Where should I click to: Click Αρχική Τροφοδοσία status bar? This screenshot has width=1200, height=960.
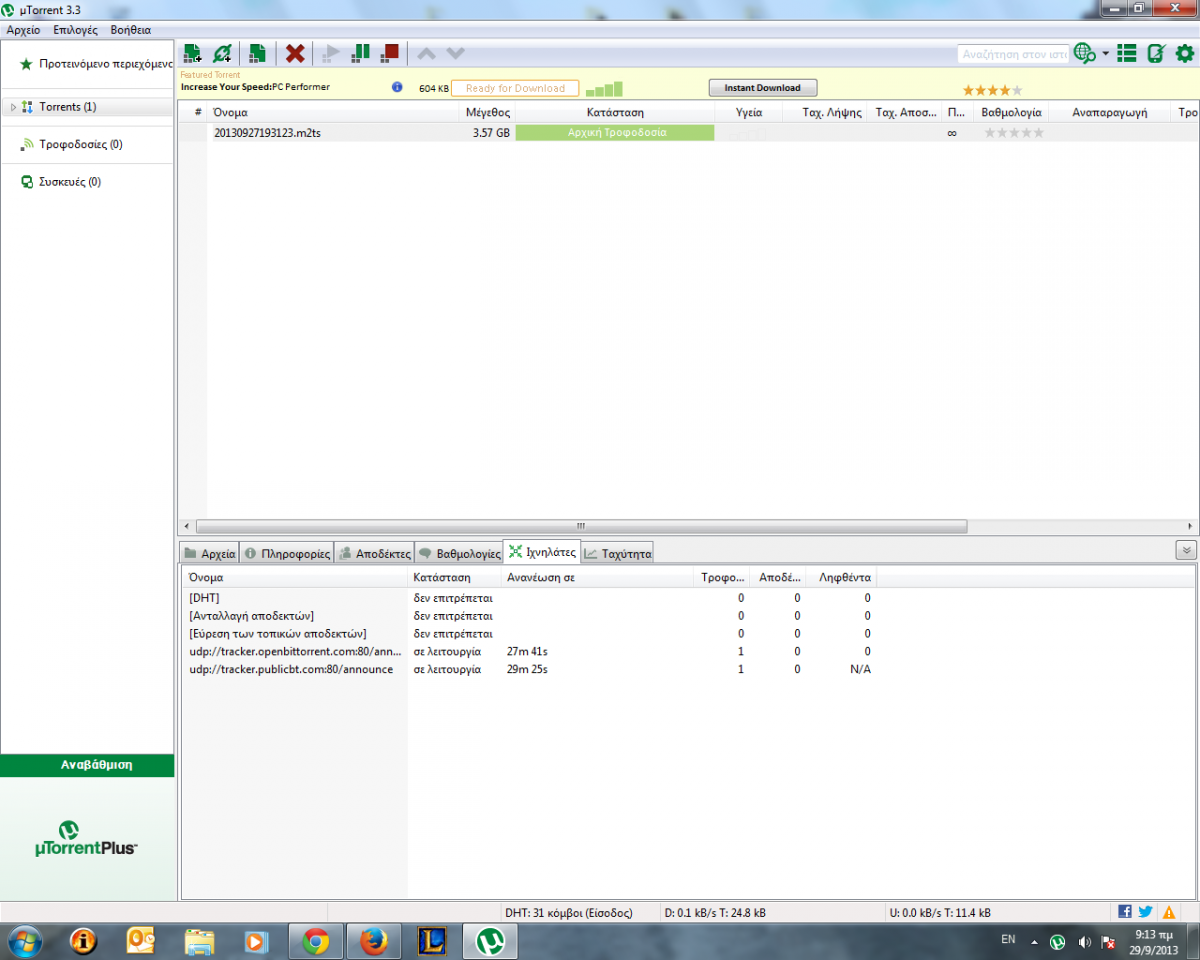click(x=615, y=132)
